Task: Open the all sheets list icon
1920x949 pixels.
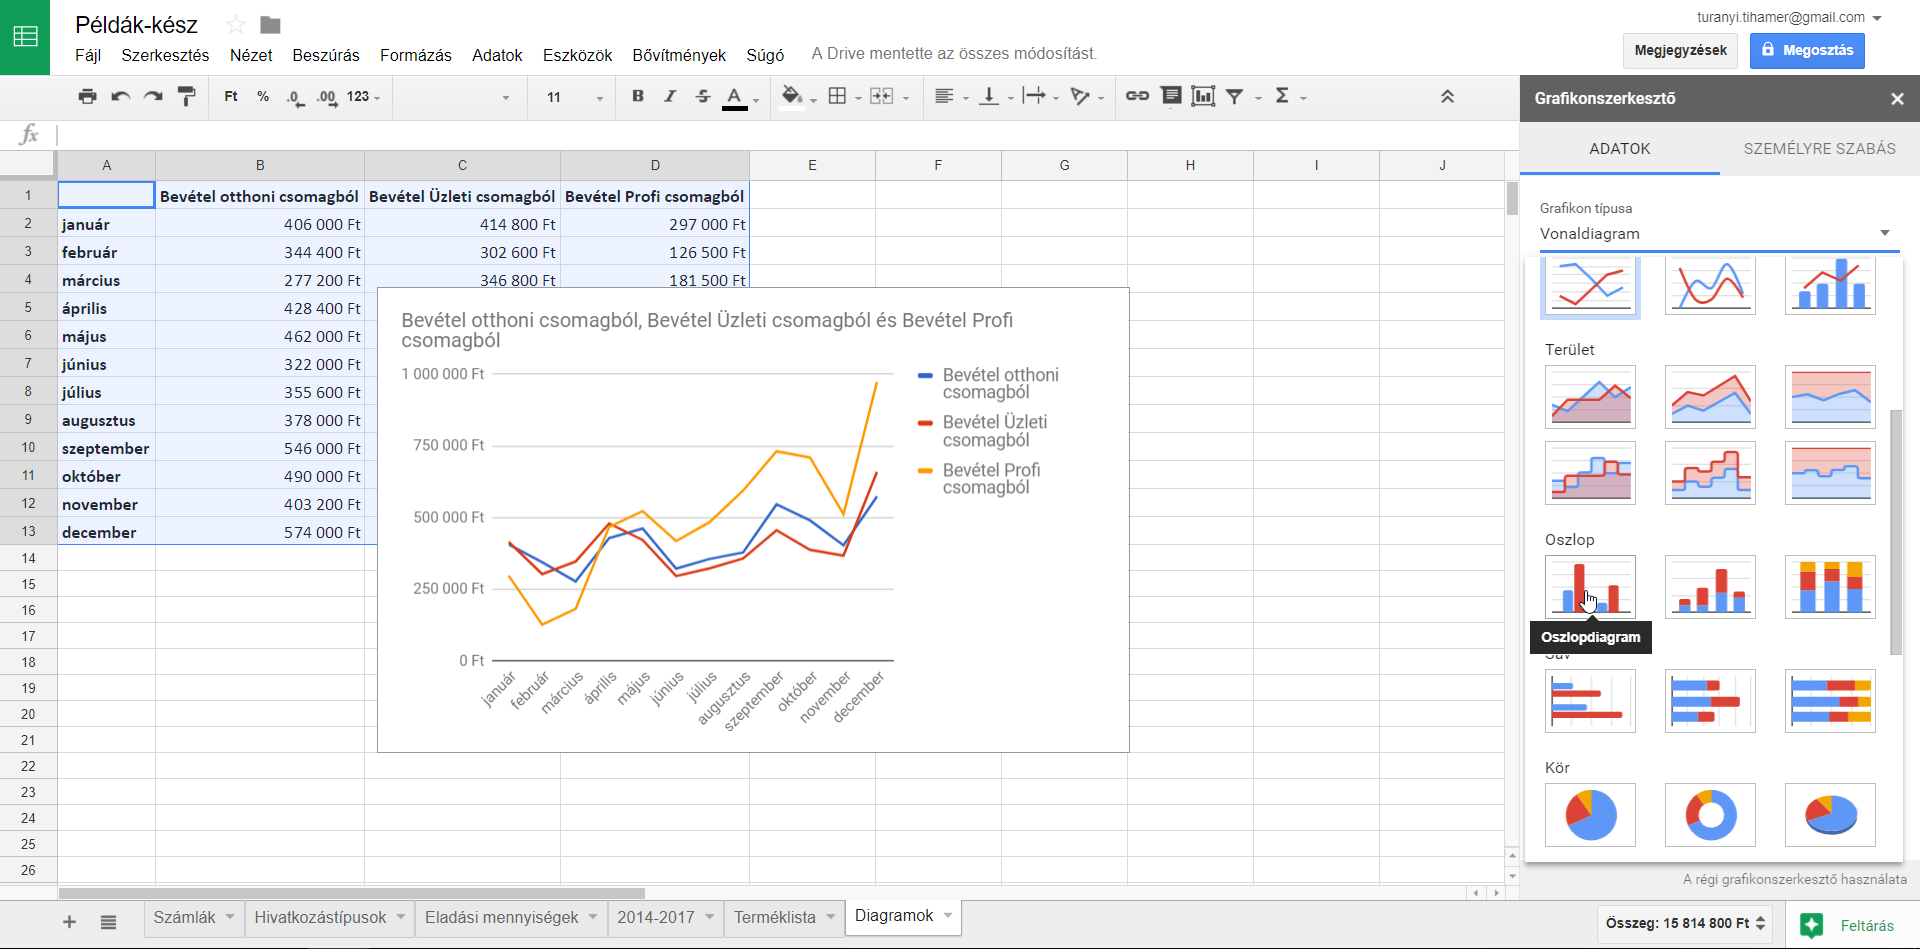Action: [109, 922]
